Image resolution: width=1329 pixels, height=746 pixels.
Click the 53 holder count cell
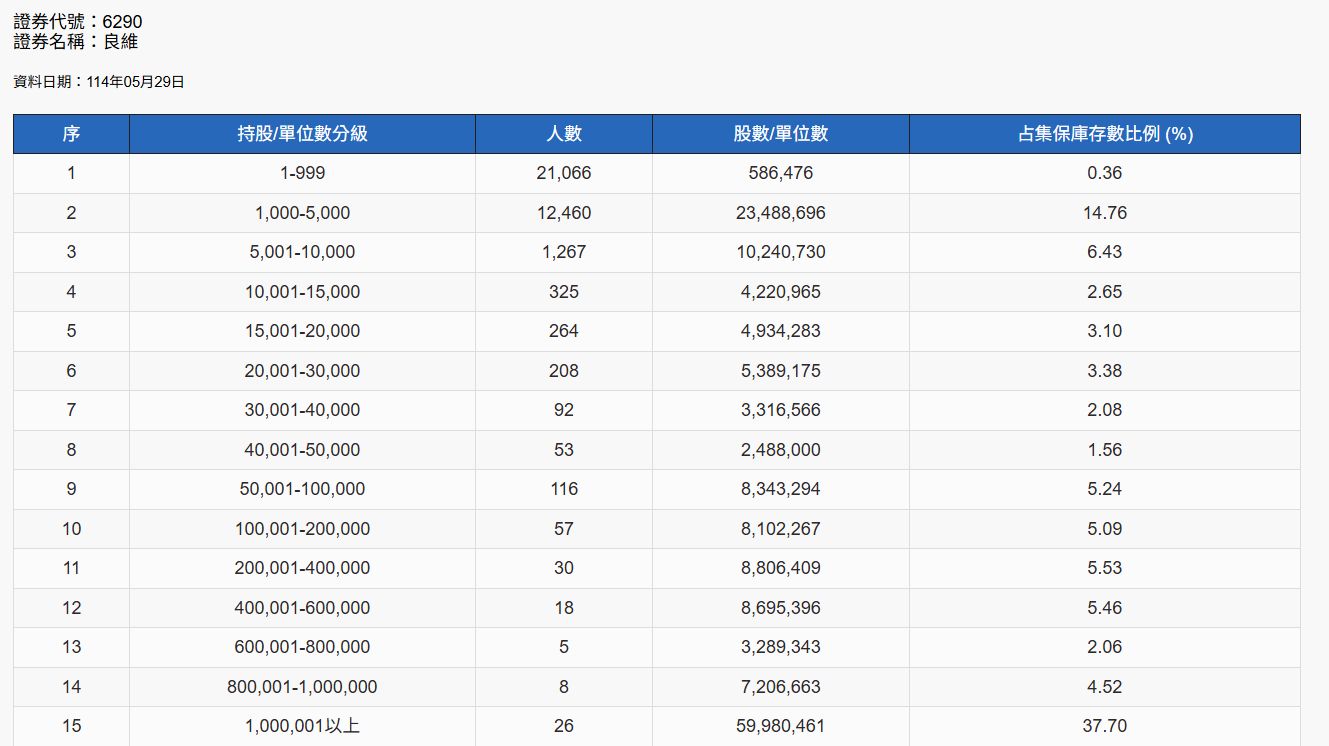point(564,450)
